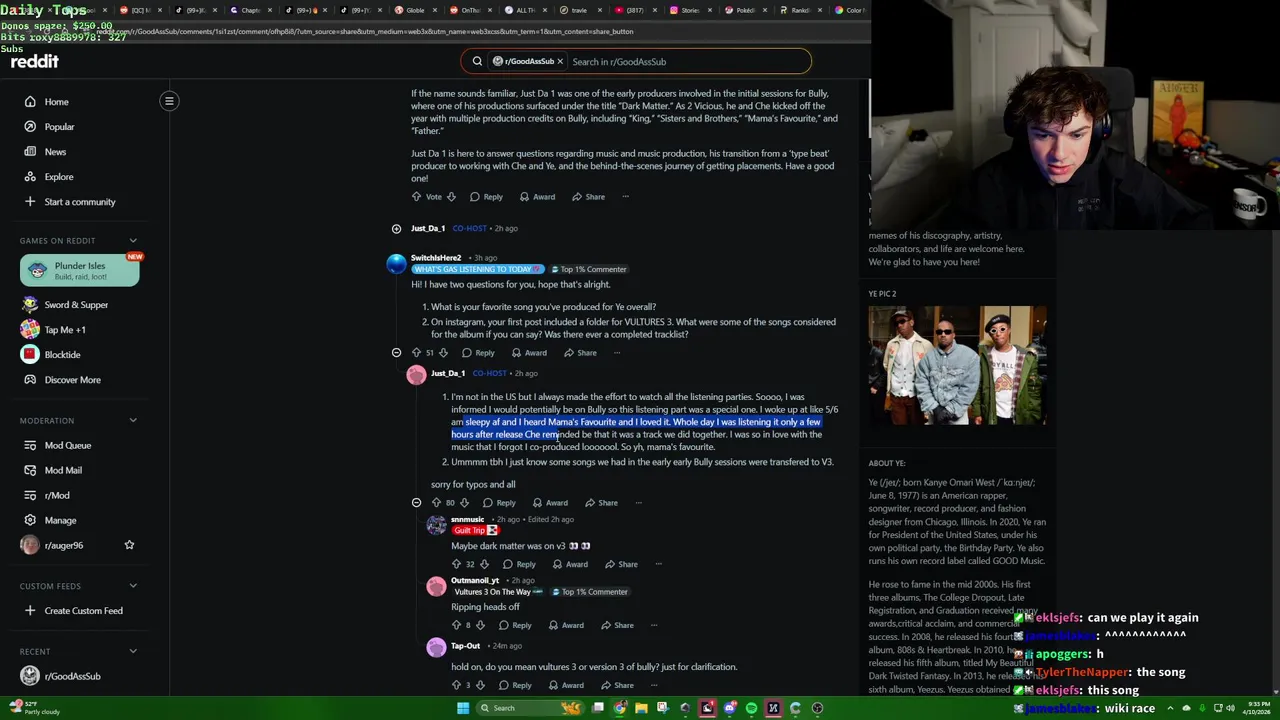Click the plus icon for Start a community
This screenshot has height=720, width=1280.
[x=30, y=202]
